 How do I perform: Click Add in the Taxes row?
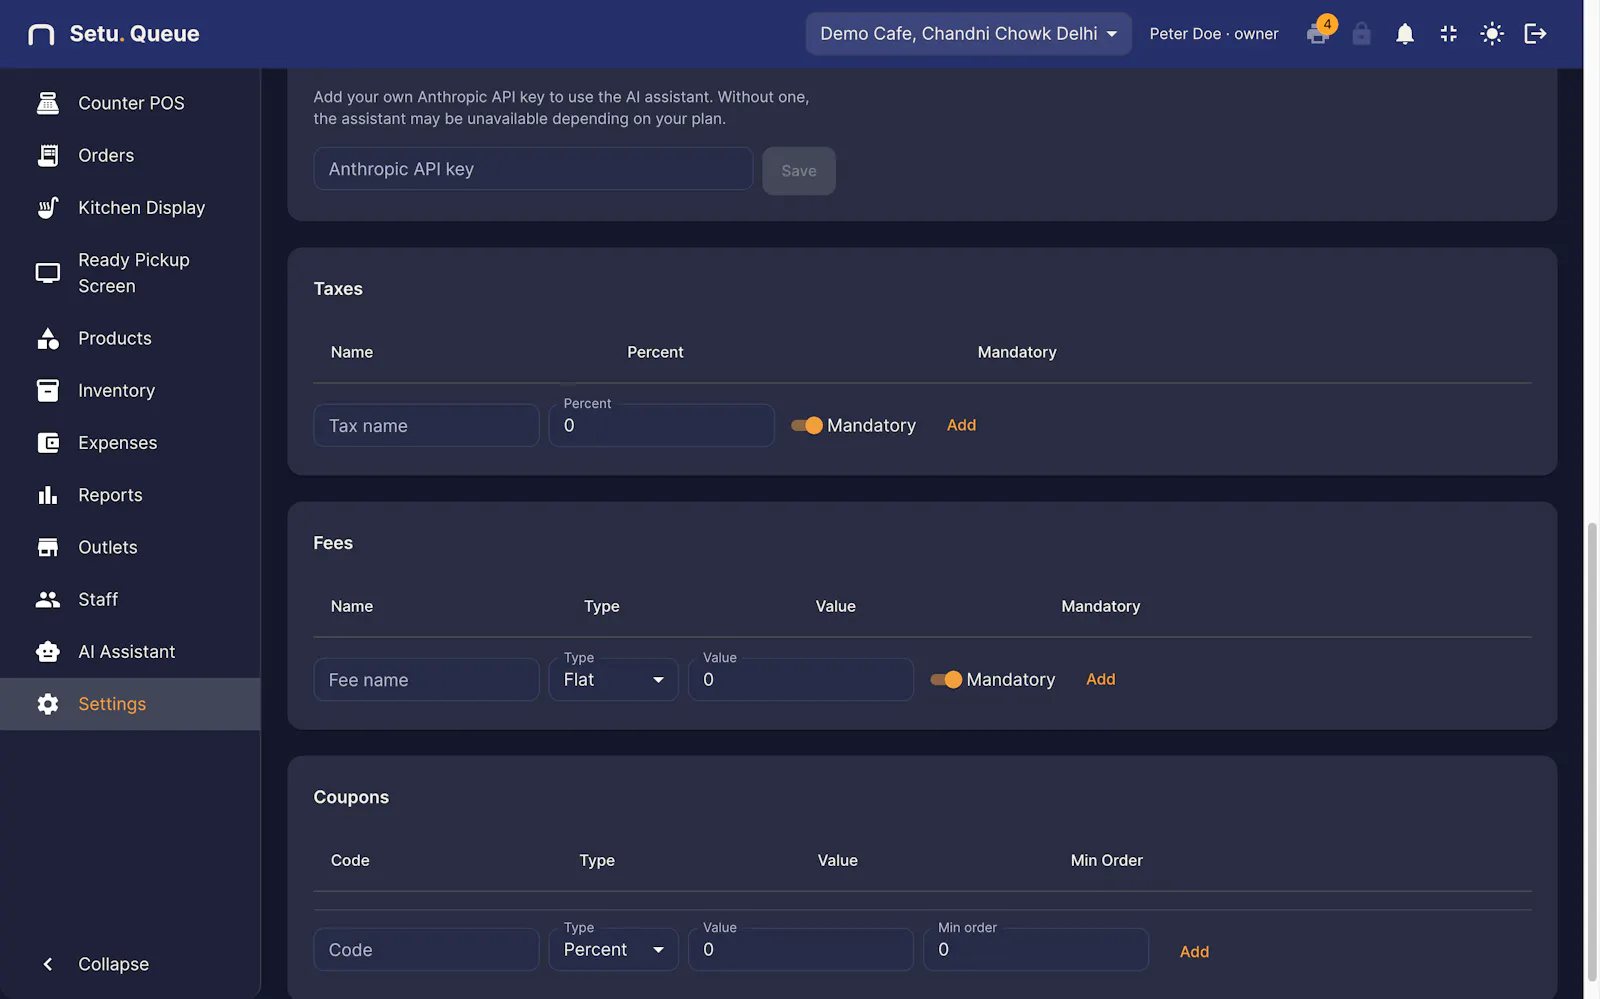961,425
